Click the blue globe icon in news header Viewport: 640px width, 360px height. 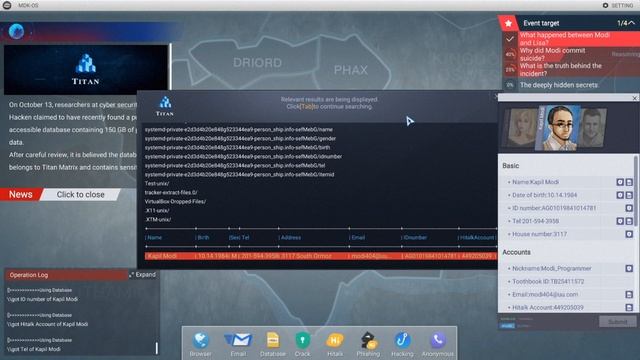[16, 31]
